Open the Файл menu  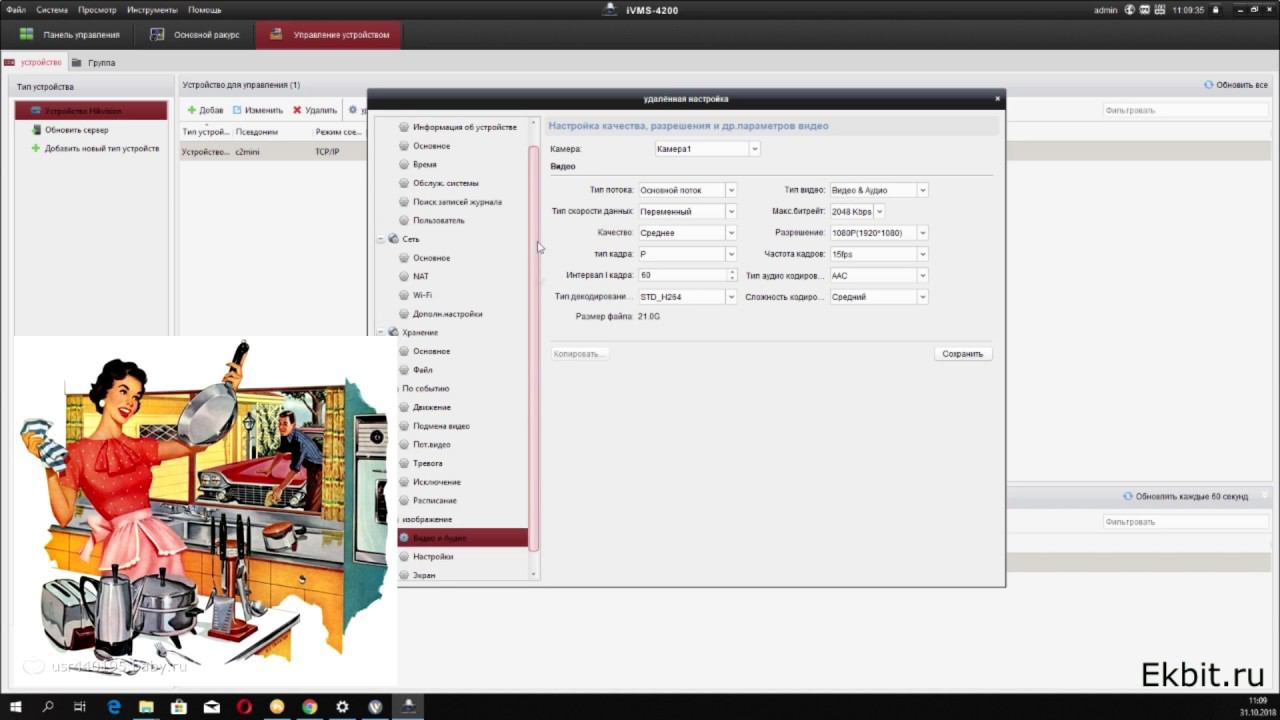(16, 9)
